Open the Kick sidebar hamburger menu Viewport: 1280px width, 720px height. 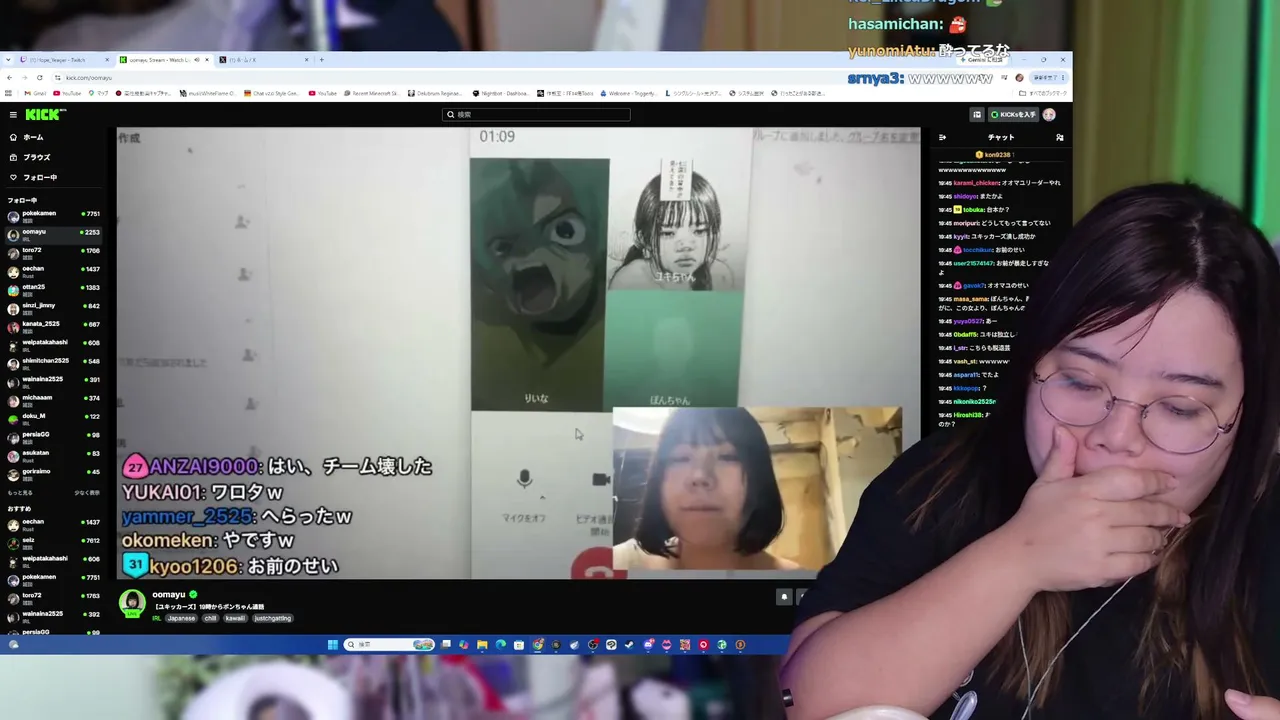coord(12,114)
